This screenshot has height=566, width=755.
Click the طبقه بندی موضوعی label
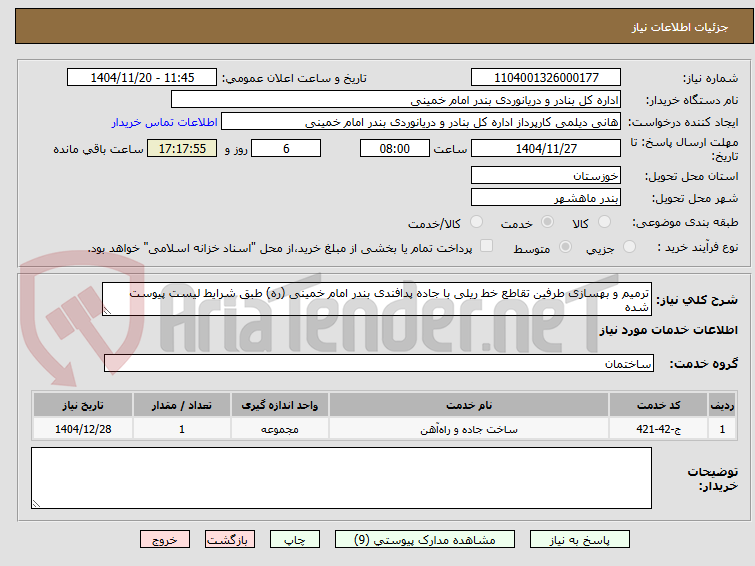(x=685, y=222)
